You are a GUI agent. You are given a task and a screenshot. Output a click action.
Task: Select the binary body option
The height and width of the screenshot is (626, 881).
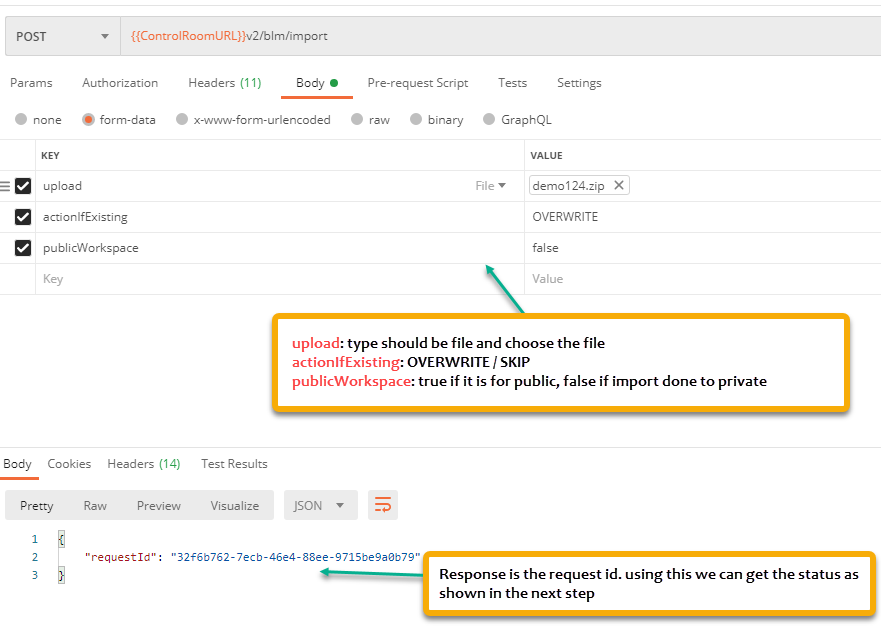tap(416, 119)
